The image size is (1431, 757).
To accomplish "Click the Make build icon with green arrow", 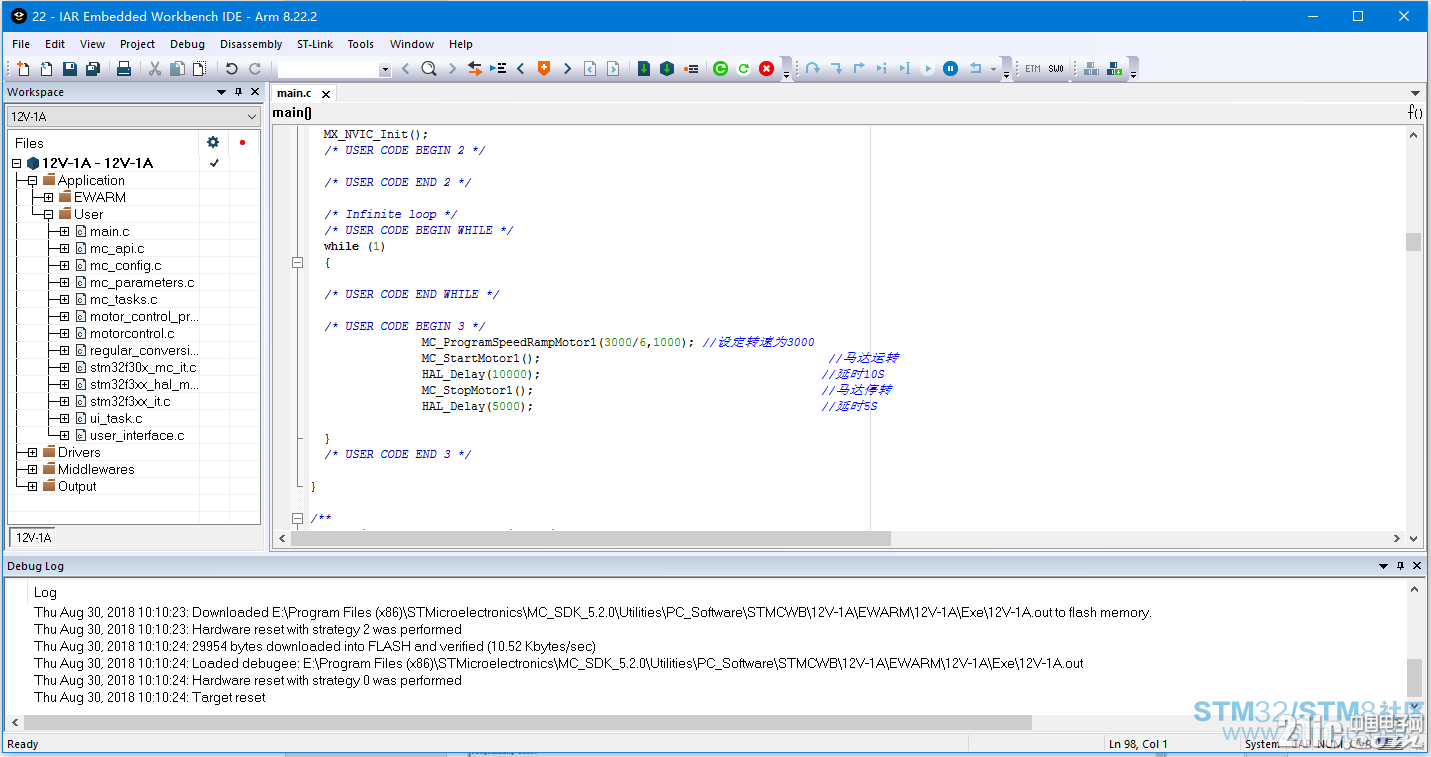I will tap(1115, 69).
